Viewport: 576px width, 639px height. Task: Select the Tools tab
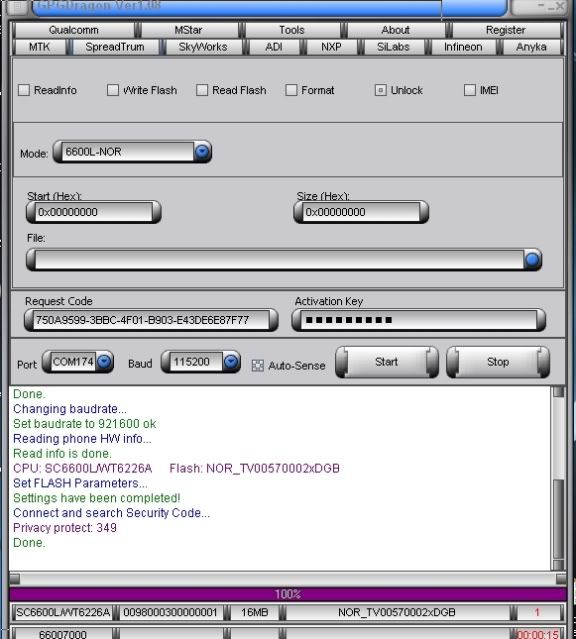point(292,30)
